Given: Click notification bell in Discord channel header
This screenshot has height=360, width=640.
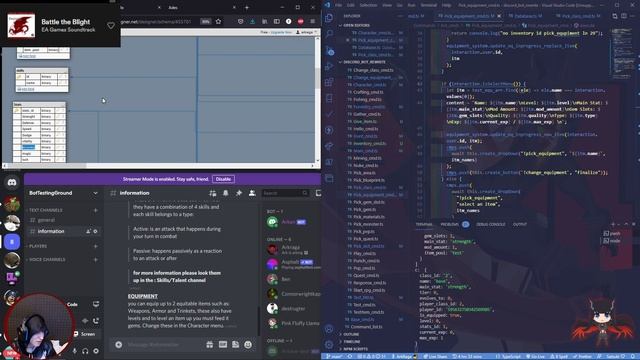Looking at the screenshot, I should [x=226, y=193].
